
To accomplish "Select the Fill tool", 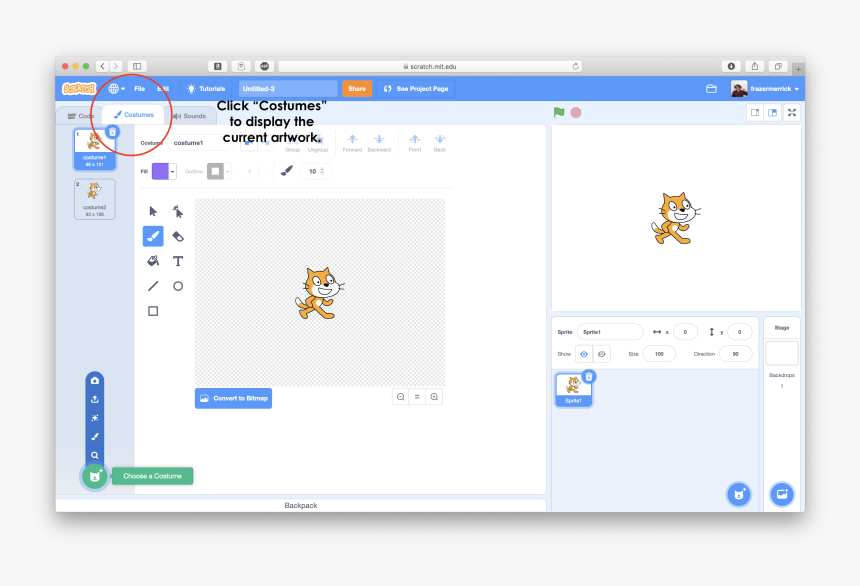I will [x=154, y=261].
